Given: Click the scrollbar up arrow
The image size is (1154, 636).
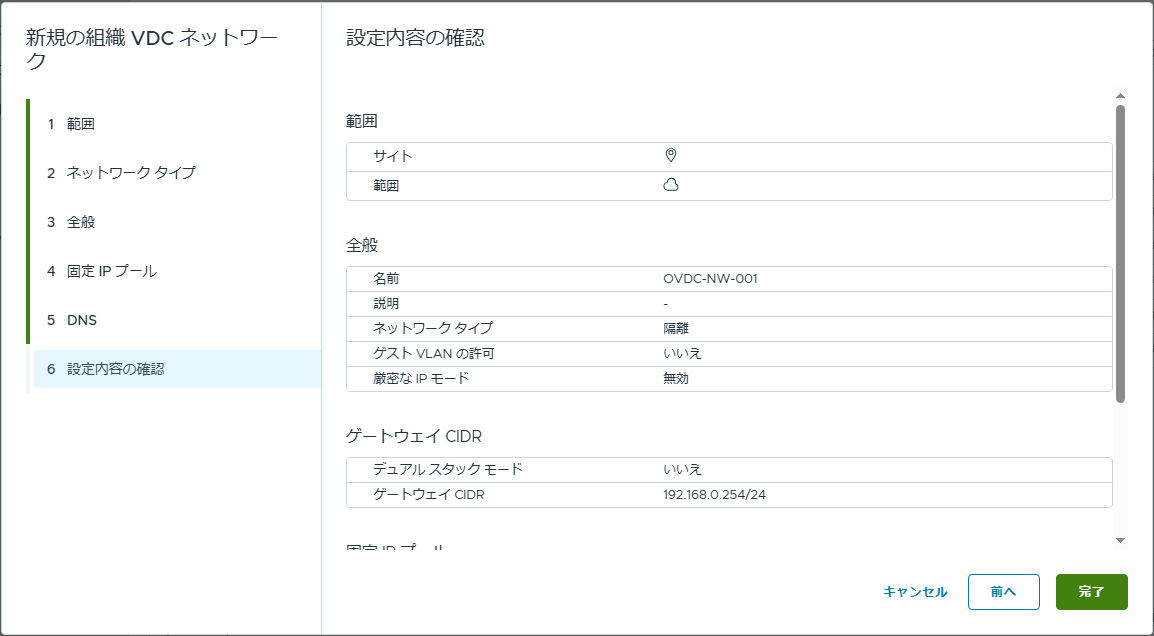Looking at the screenshot, I should 1120,96.
